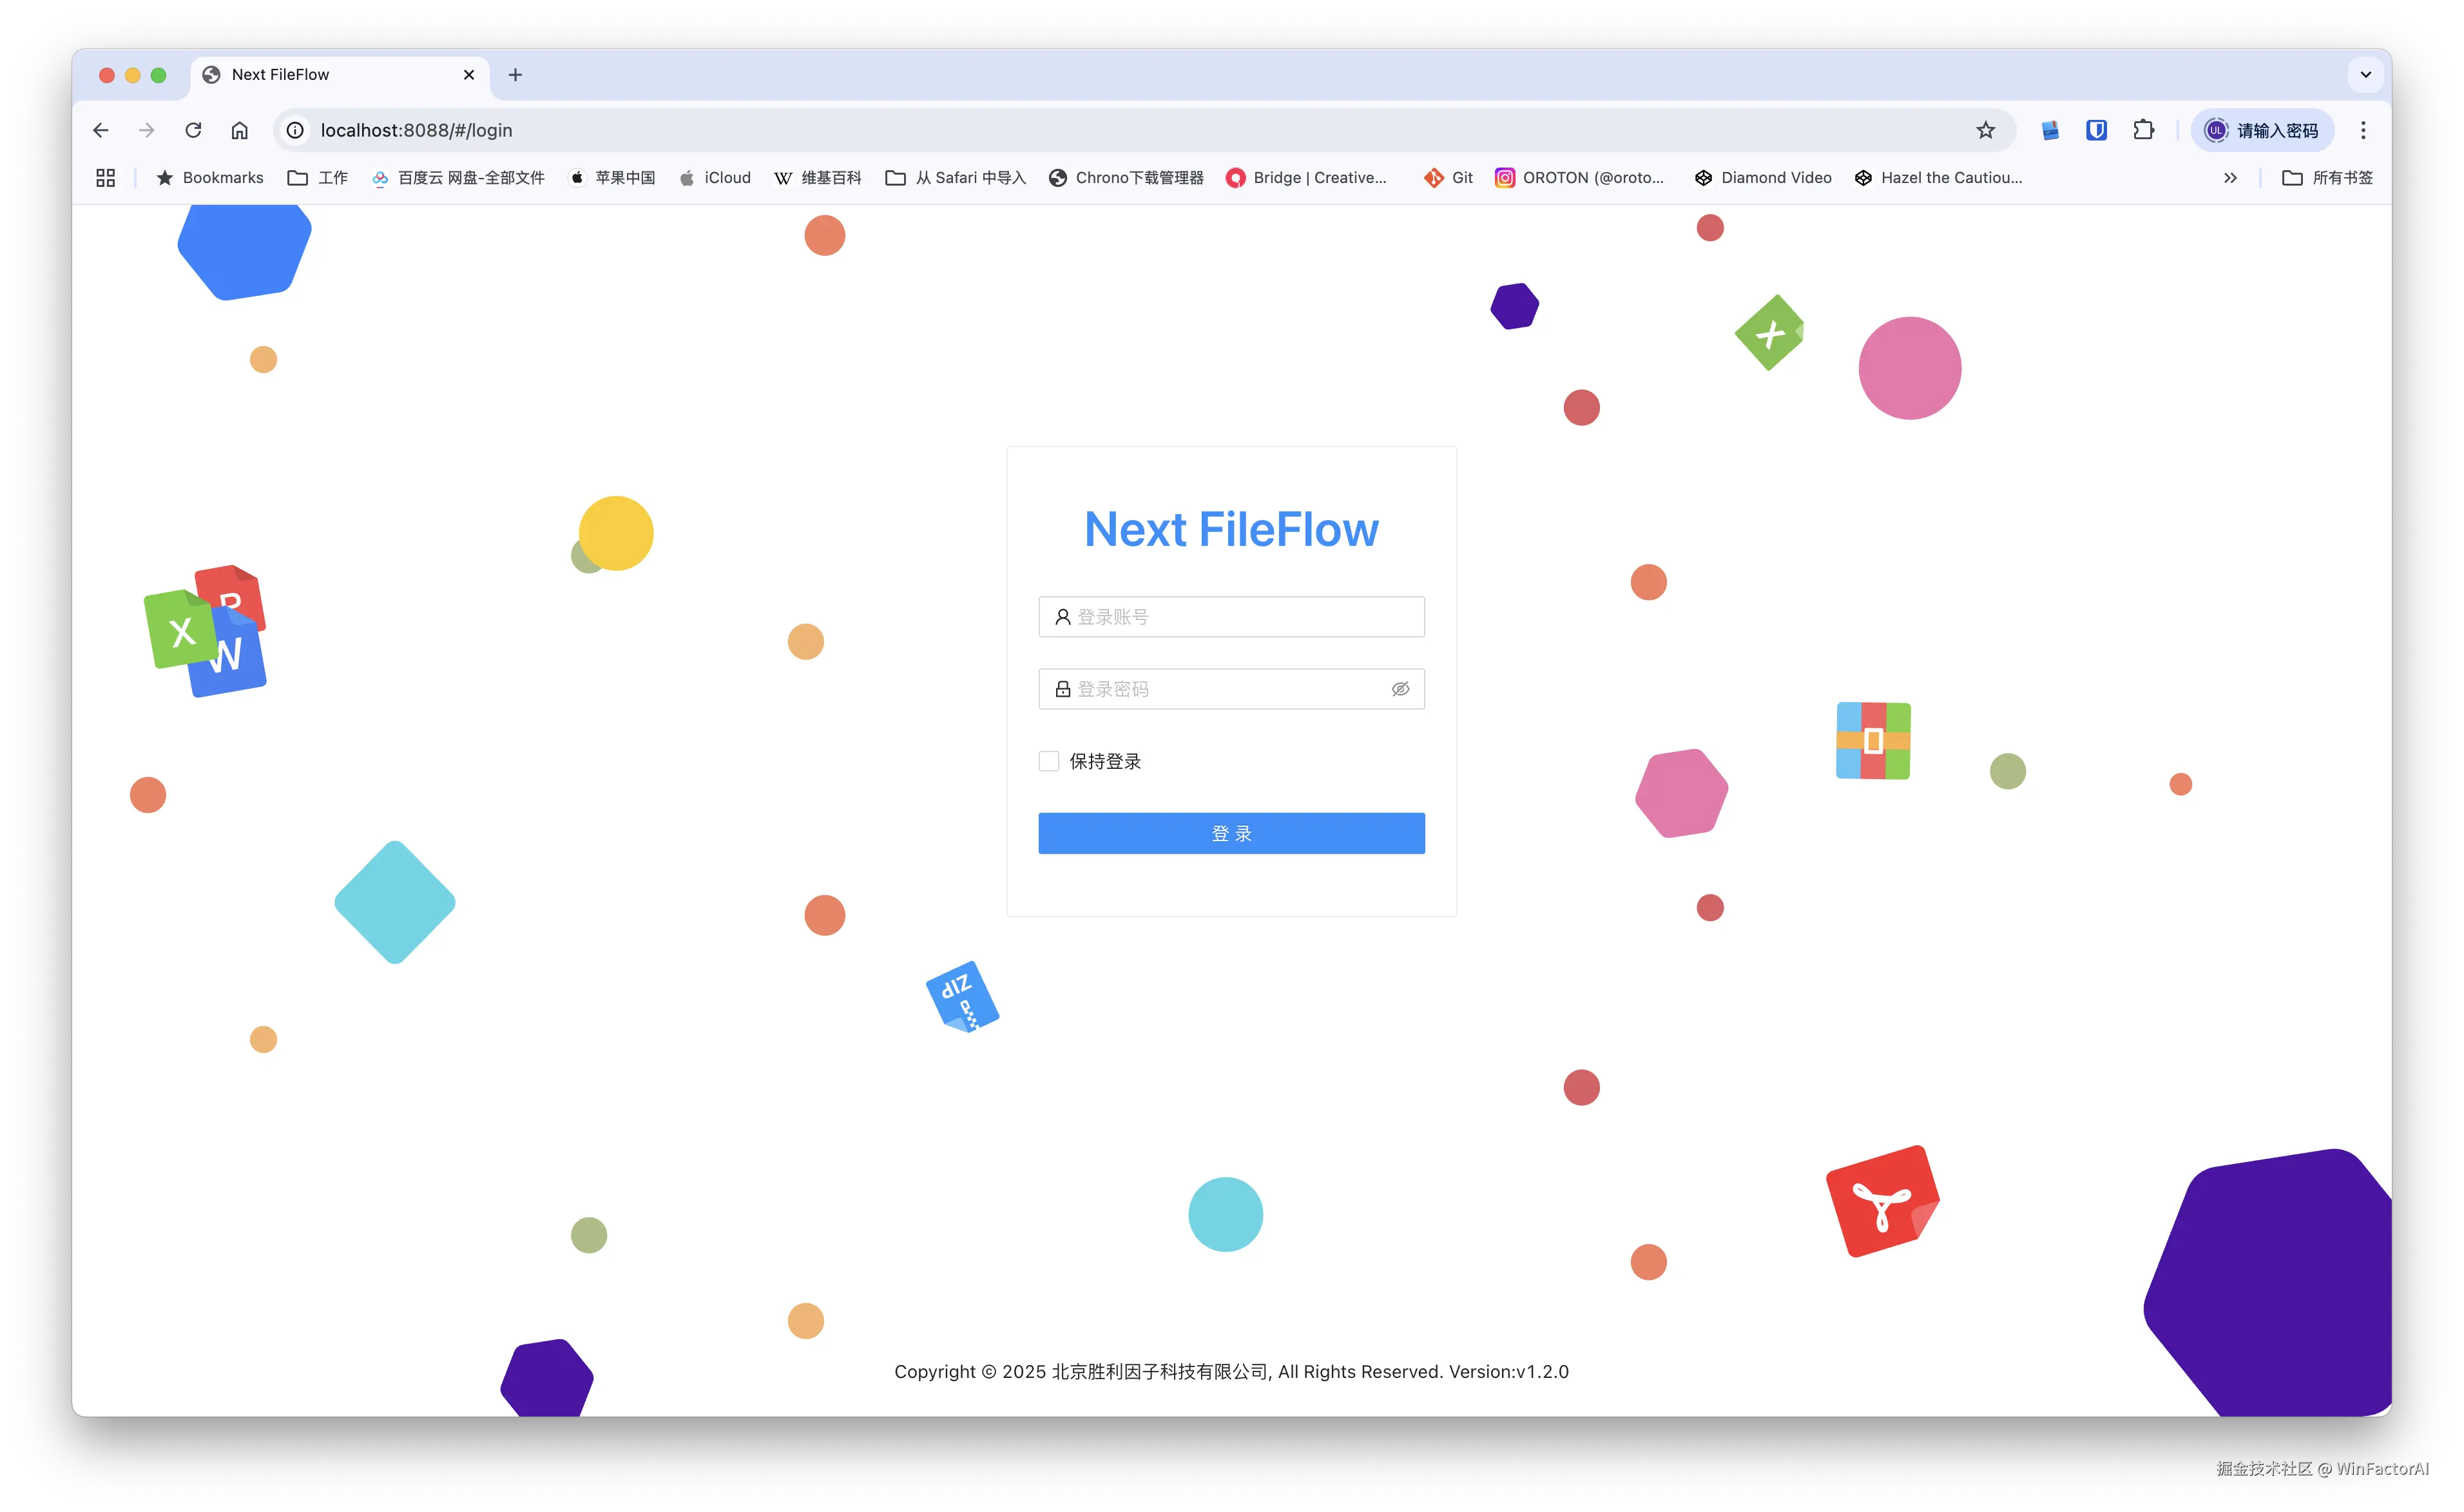
Task: Open the browser home page
Action: (240, 130)
